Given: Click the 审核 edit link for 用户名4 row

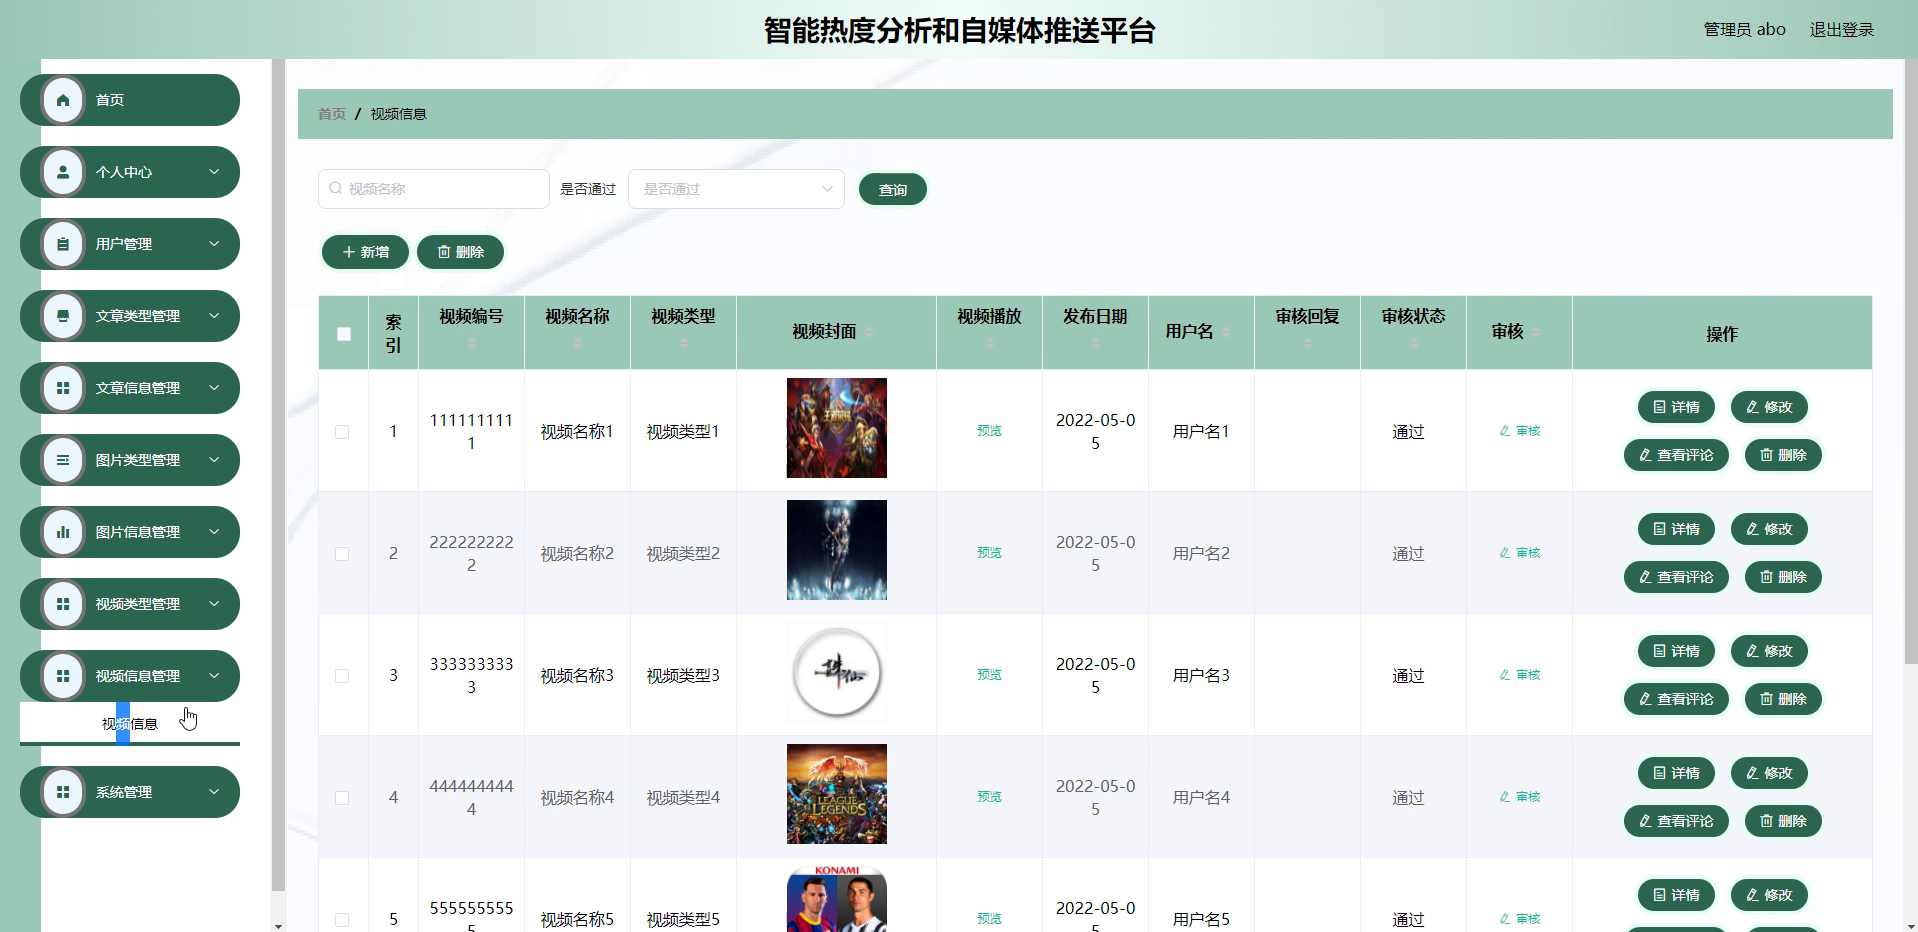Looking at the screenshot, I should tap(1520, 797).
